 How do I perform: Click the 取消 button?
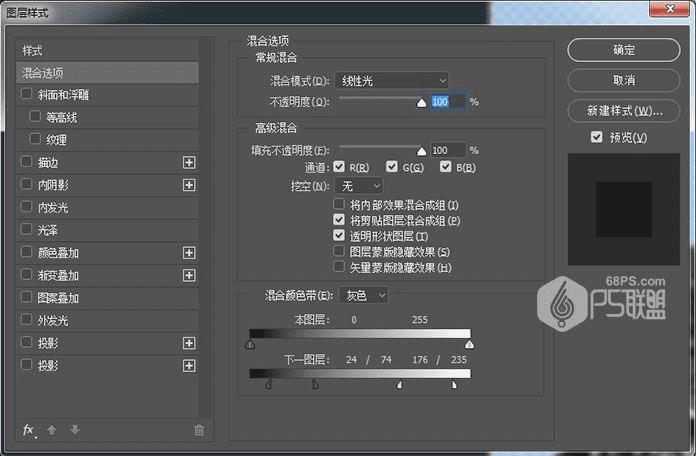624,80
